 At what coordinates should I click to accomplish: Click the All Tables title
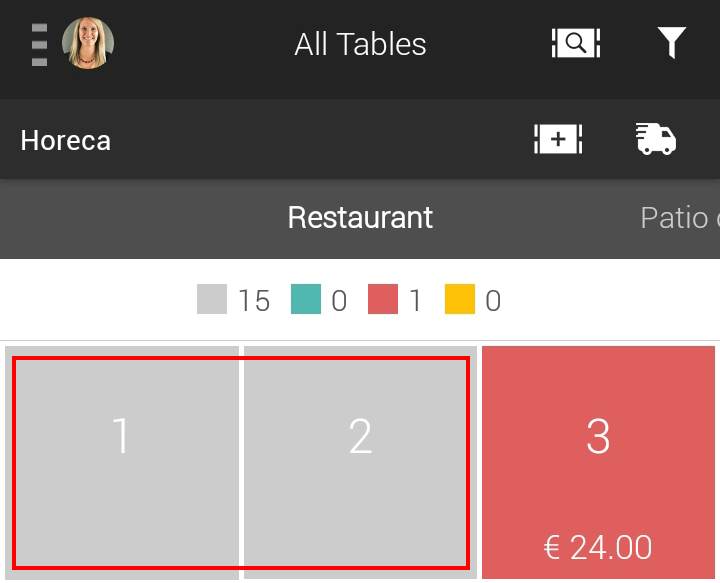coord(360,45)
